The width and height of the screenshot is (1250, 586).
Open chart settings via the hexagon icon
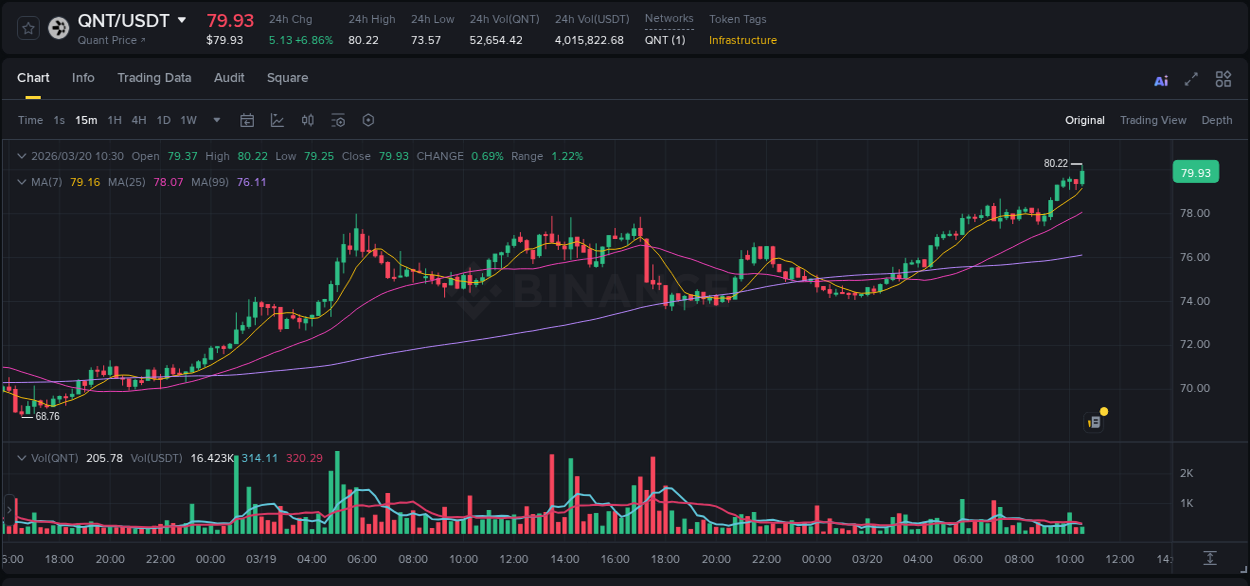pos(368,120)
